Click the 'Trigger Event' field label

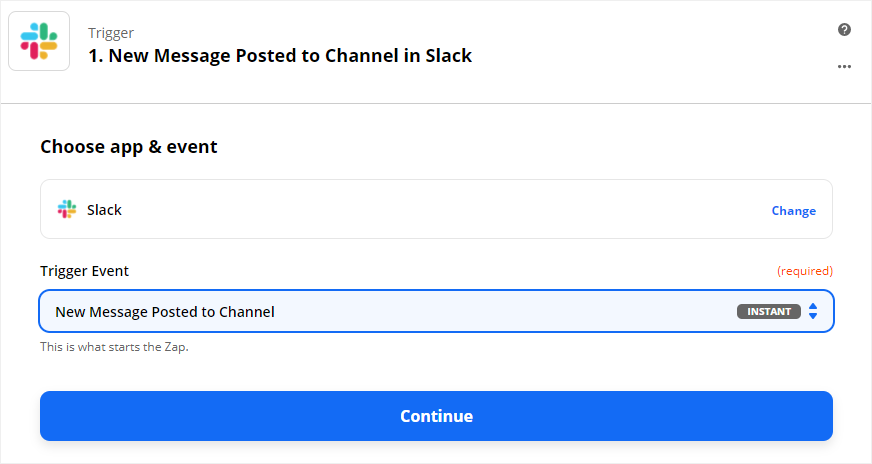[x=84, y=271]
